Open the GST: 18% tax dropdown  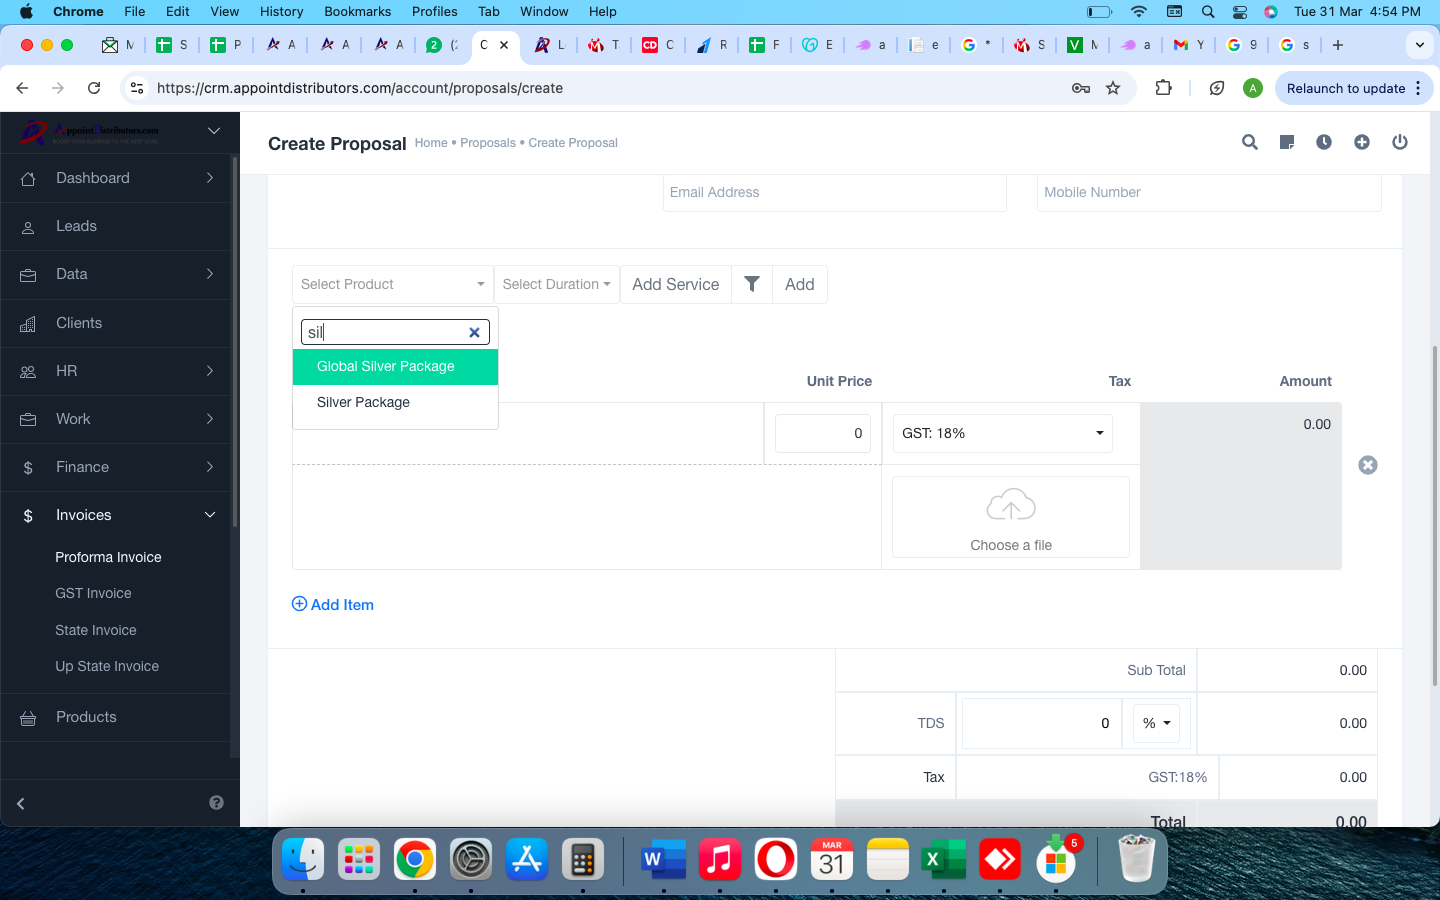(1002, 433)
